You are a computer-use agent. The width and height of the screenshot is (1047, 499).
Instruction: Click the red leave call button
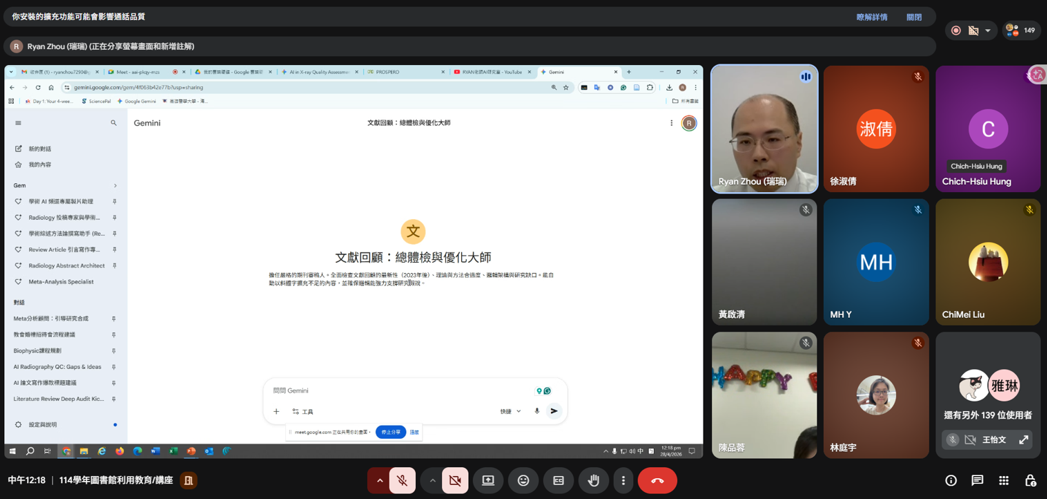point(657,480)
